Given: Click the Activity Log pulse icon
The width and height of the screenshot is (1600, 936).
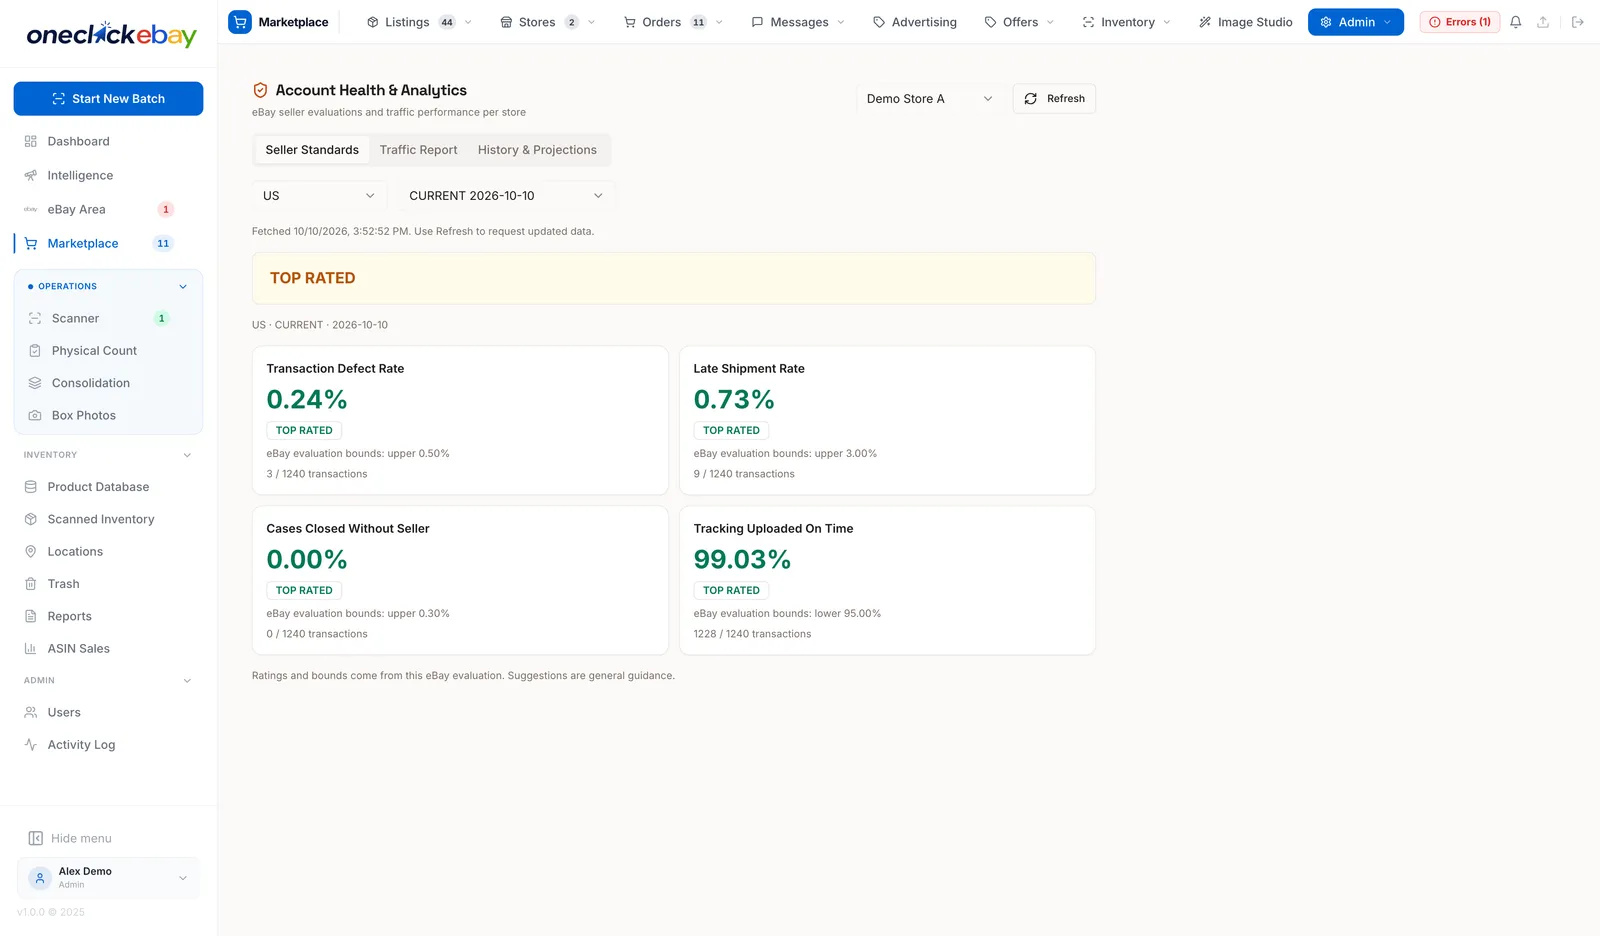Looking at the screenshot, I should click(x=31, y=745).
